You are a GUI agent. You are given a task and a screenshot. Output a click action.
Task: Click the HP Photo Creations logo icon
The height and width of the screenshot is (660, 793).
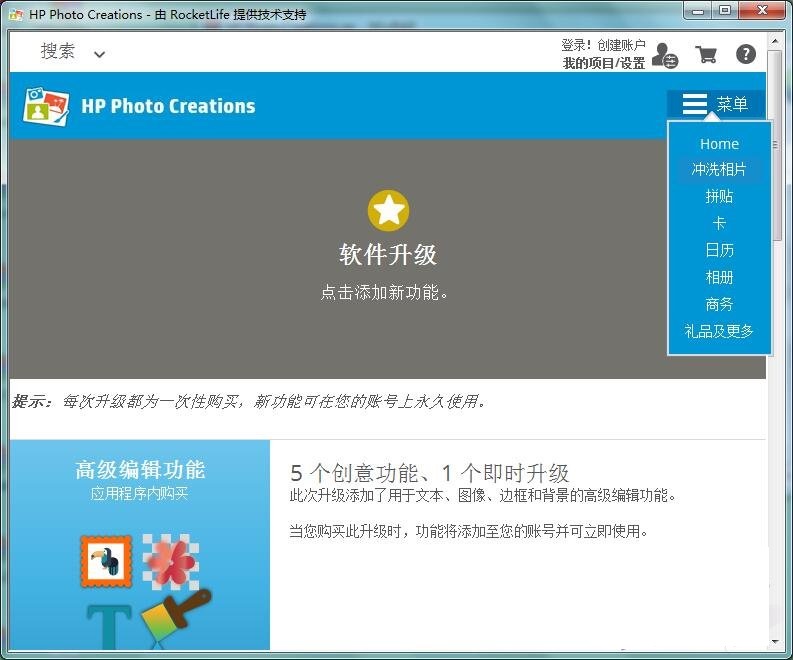click(x=46, y=106)
